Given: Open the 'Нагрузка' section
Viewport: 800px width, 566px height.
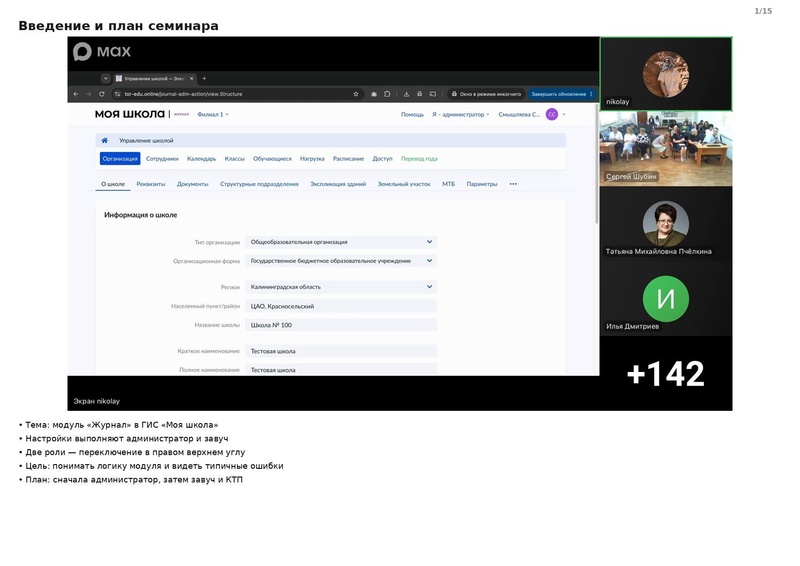Looking at the screenshot, I should [312, 159].
